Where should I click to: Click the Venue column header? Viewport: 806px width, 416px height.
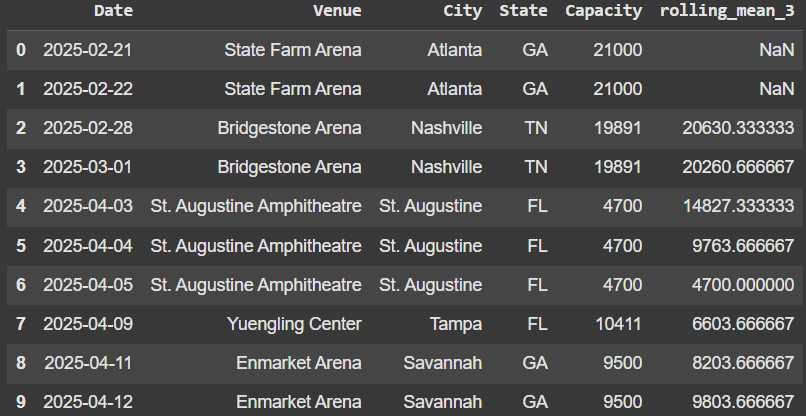(337, 12)
